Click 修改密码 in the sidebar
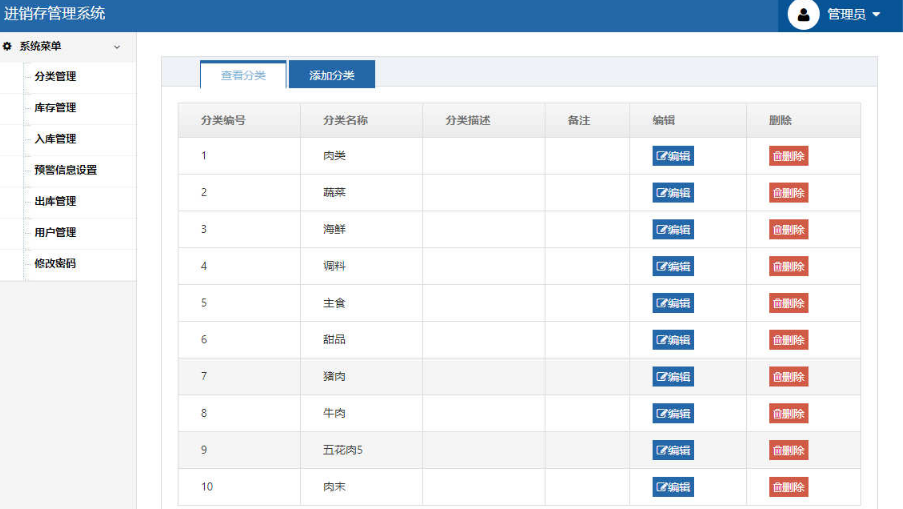 (x=55, y=263)
